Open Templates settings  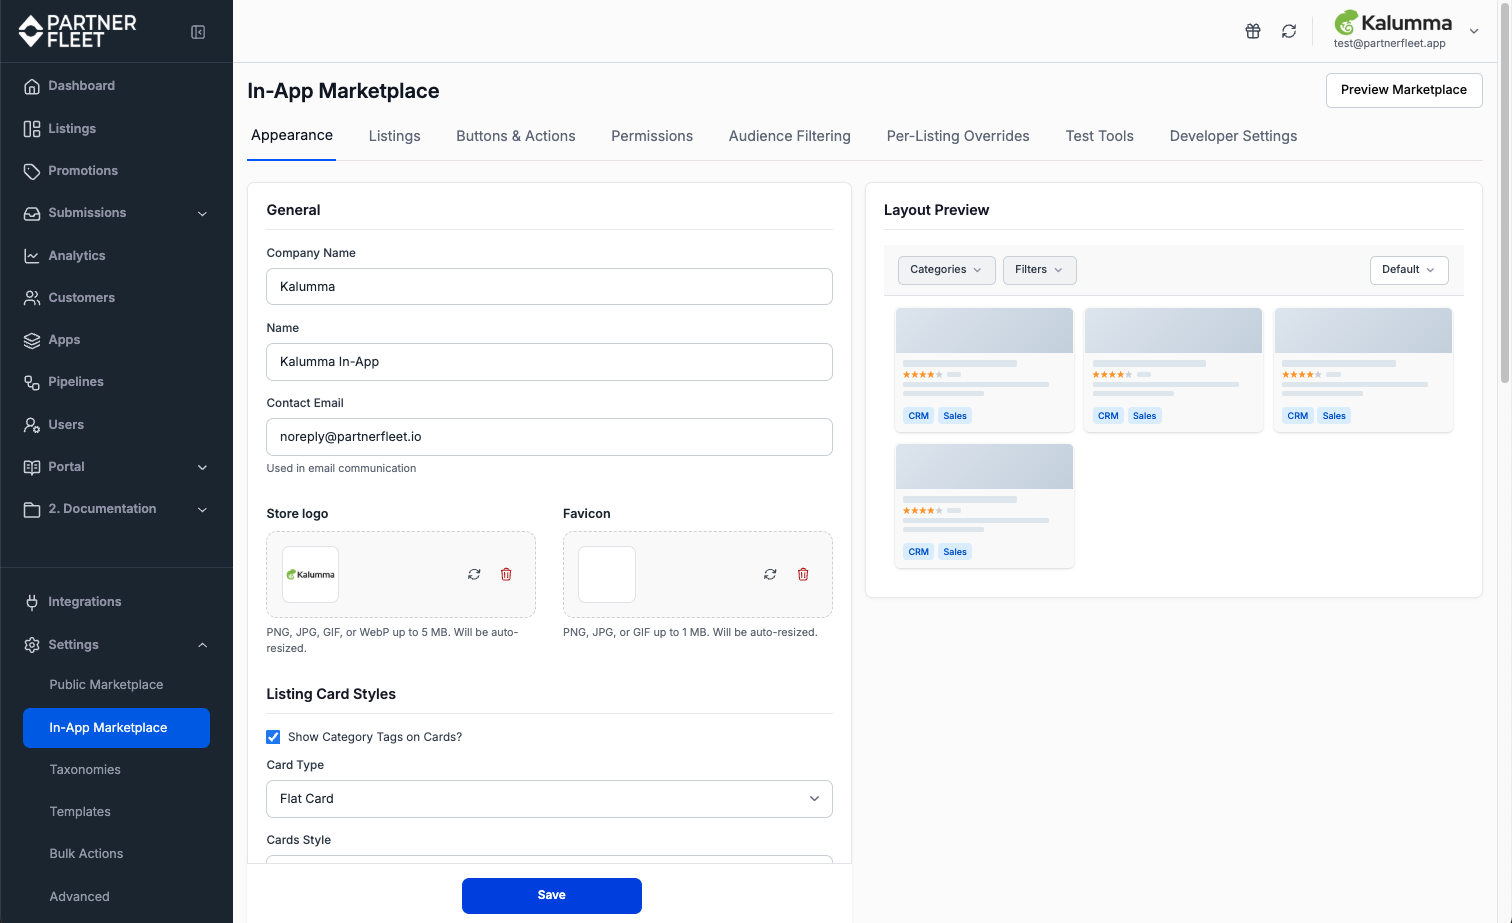tap(80, 812)
